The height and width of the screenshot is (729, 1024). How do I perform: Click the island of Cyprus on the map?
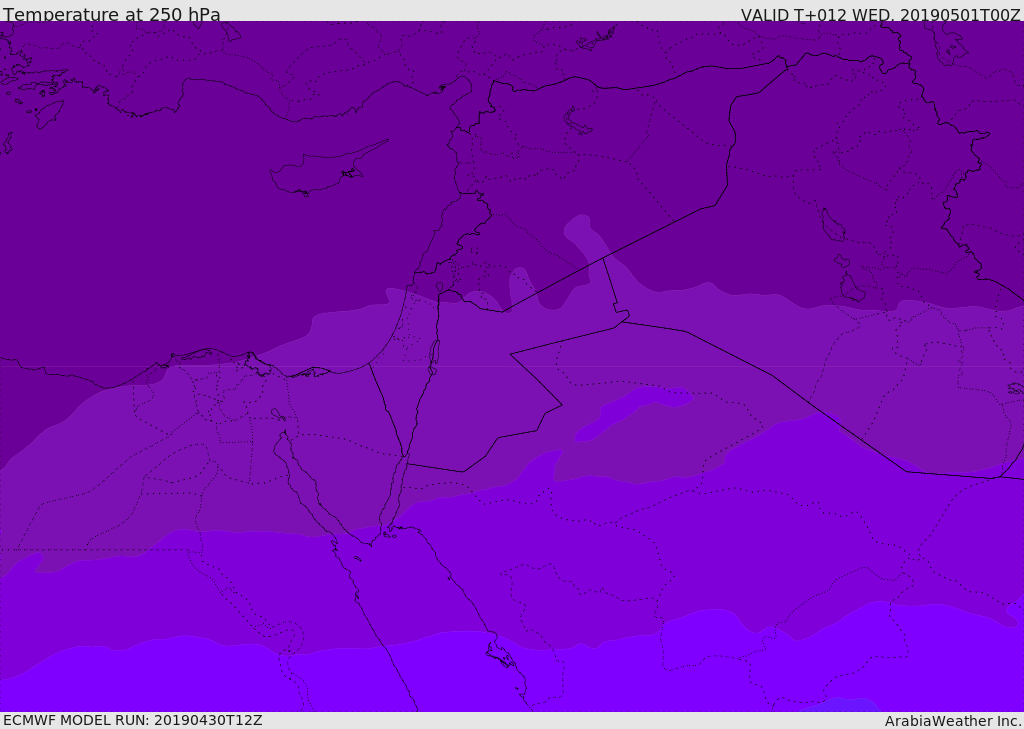(x=320, y=173)
